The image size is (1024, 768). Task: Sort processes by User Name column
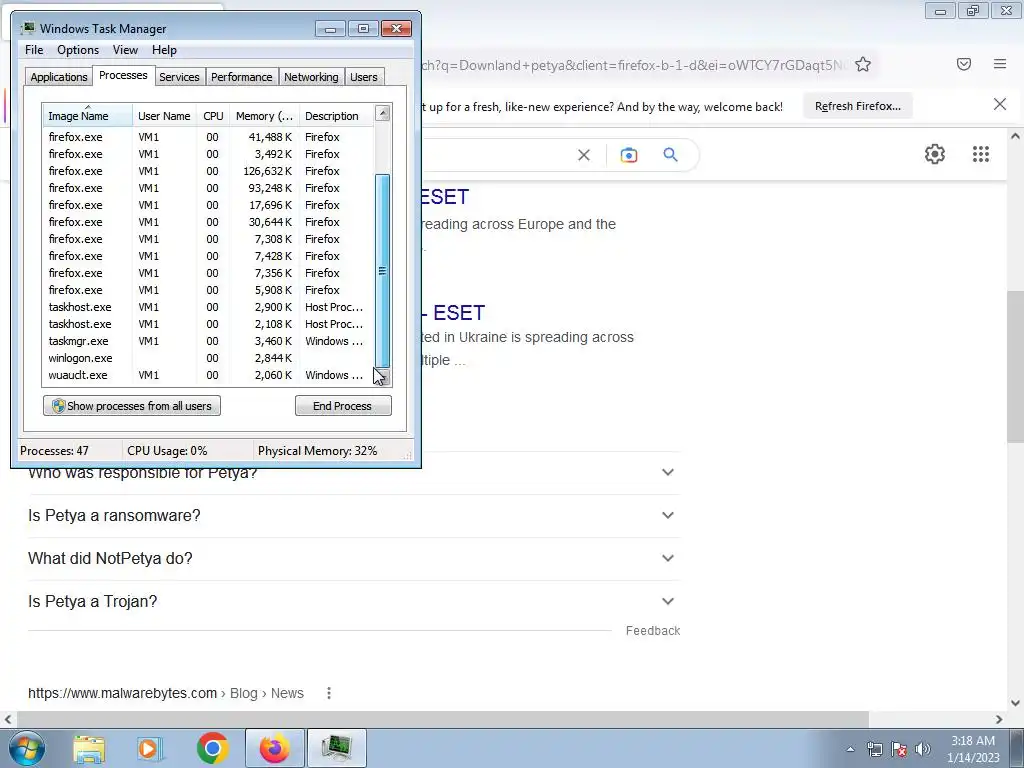coord(165,116)
